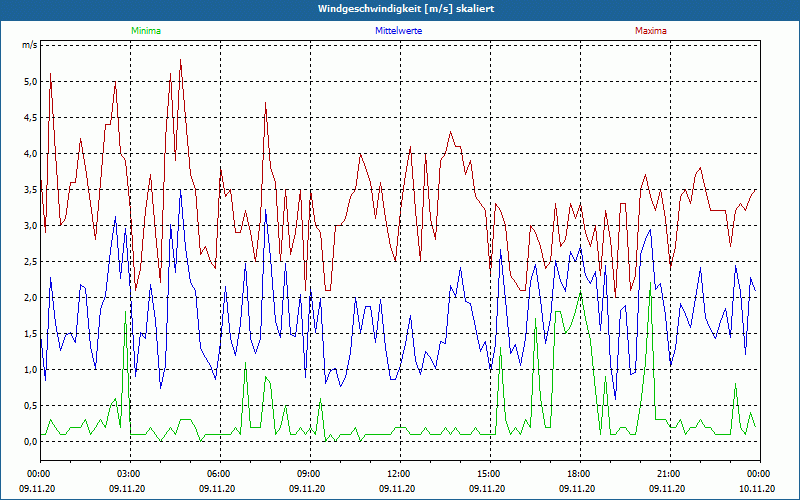The image size is (800, 500).
Task: Click the 1,0 label on y-axis
Action: [30, 369]
